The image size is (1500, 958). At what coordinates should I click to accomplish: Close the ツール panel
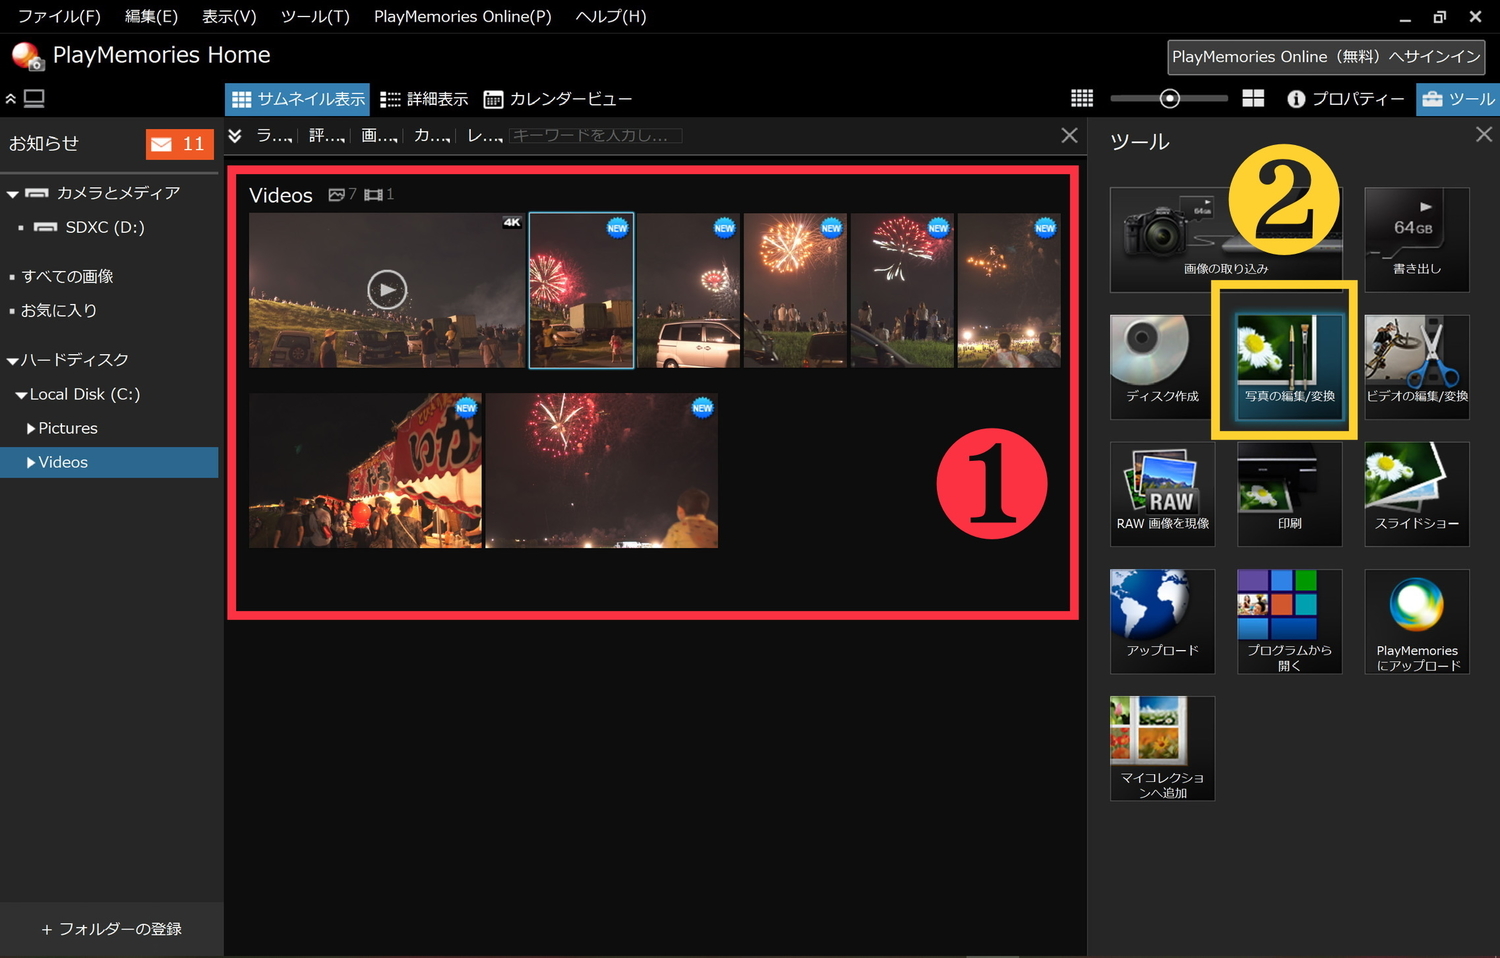point(1484,135)
